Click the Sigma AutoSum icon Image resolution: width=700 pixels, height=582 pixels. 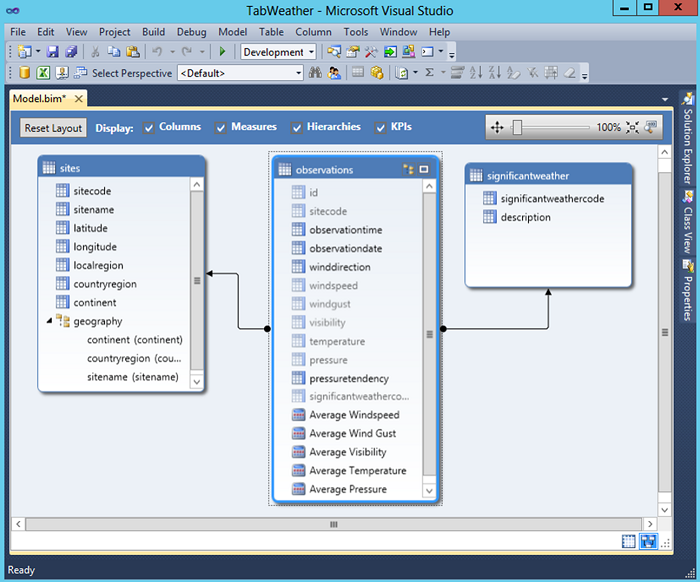point(429,72)
